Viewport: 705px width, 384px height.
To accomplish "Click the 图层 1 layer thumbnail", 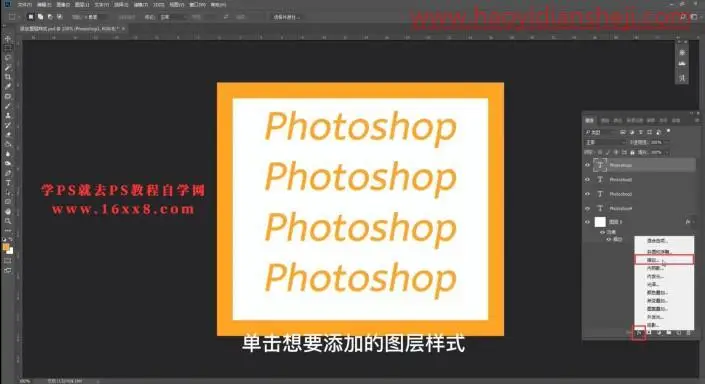I will click(x=600, y=222).
